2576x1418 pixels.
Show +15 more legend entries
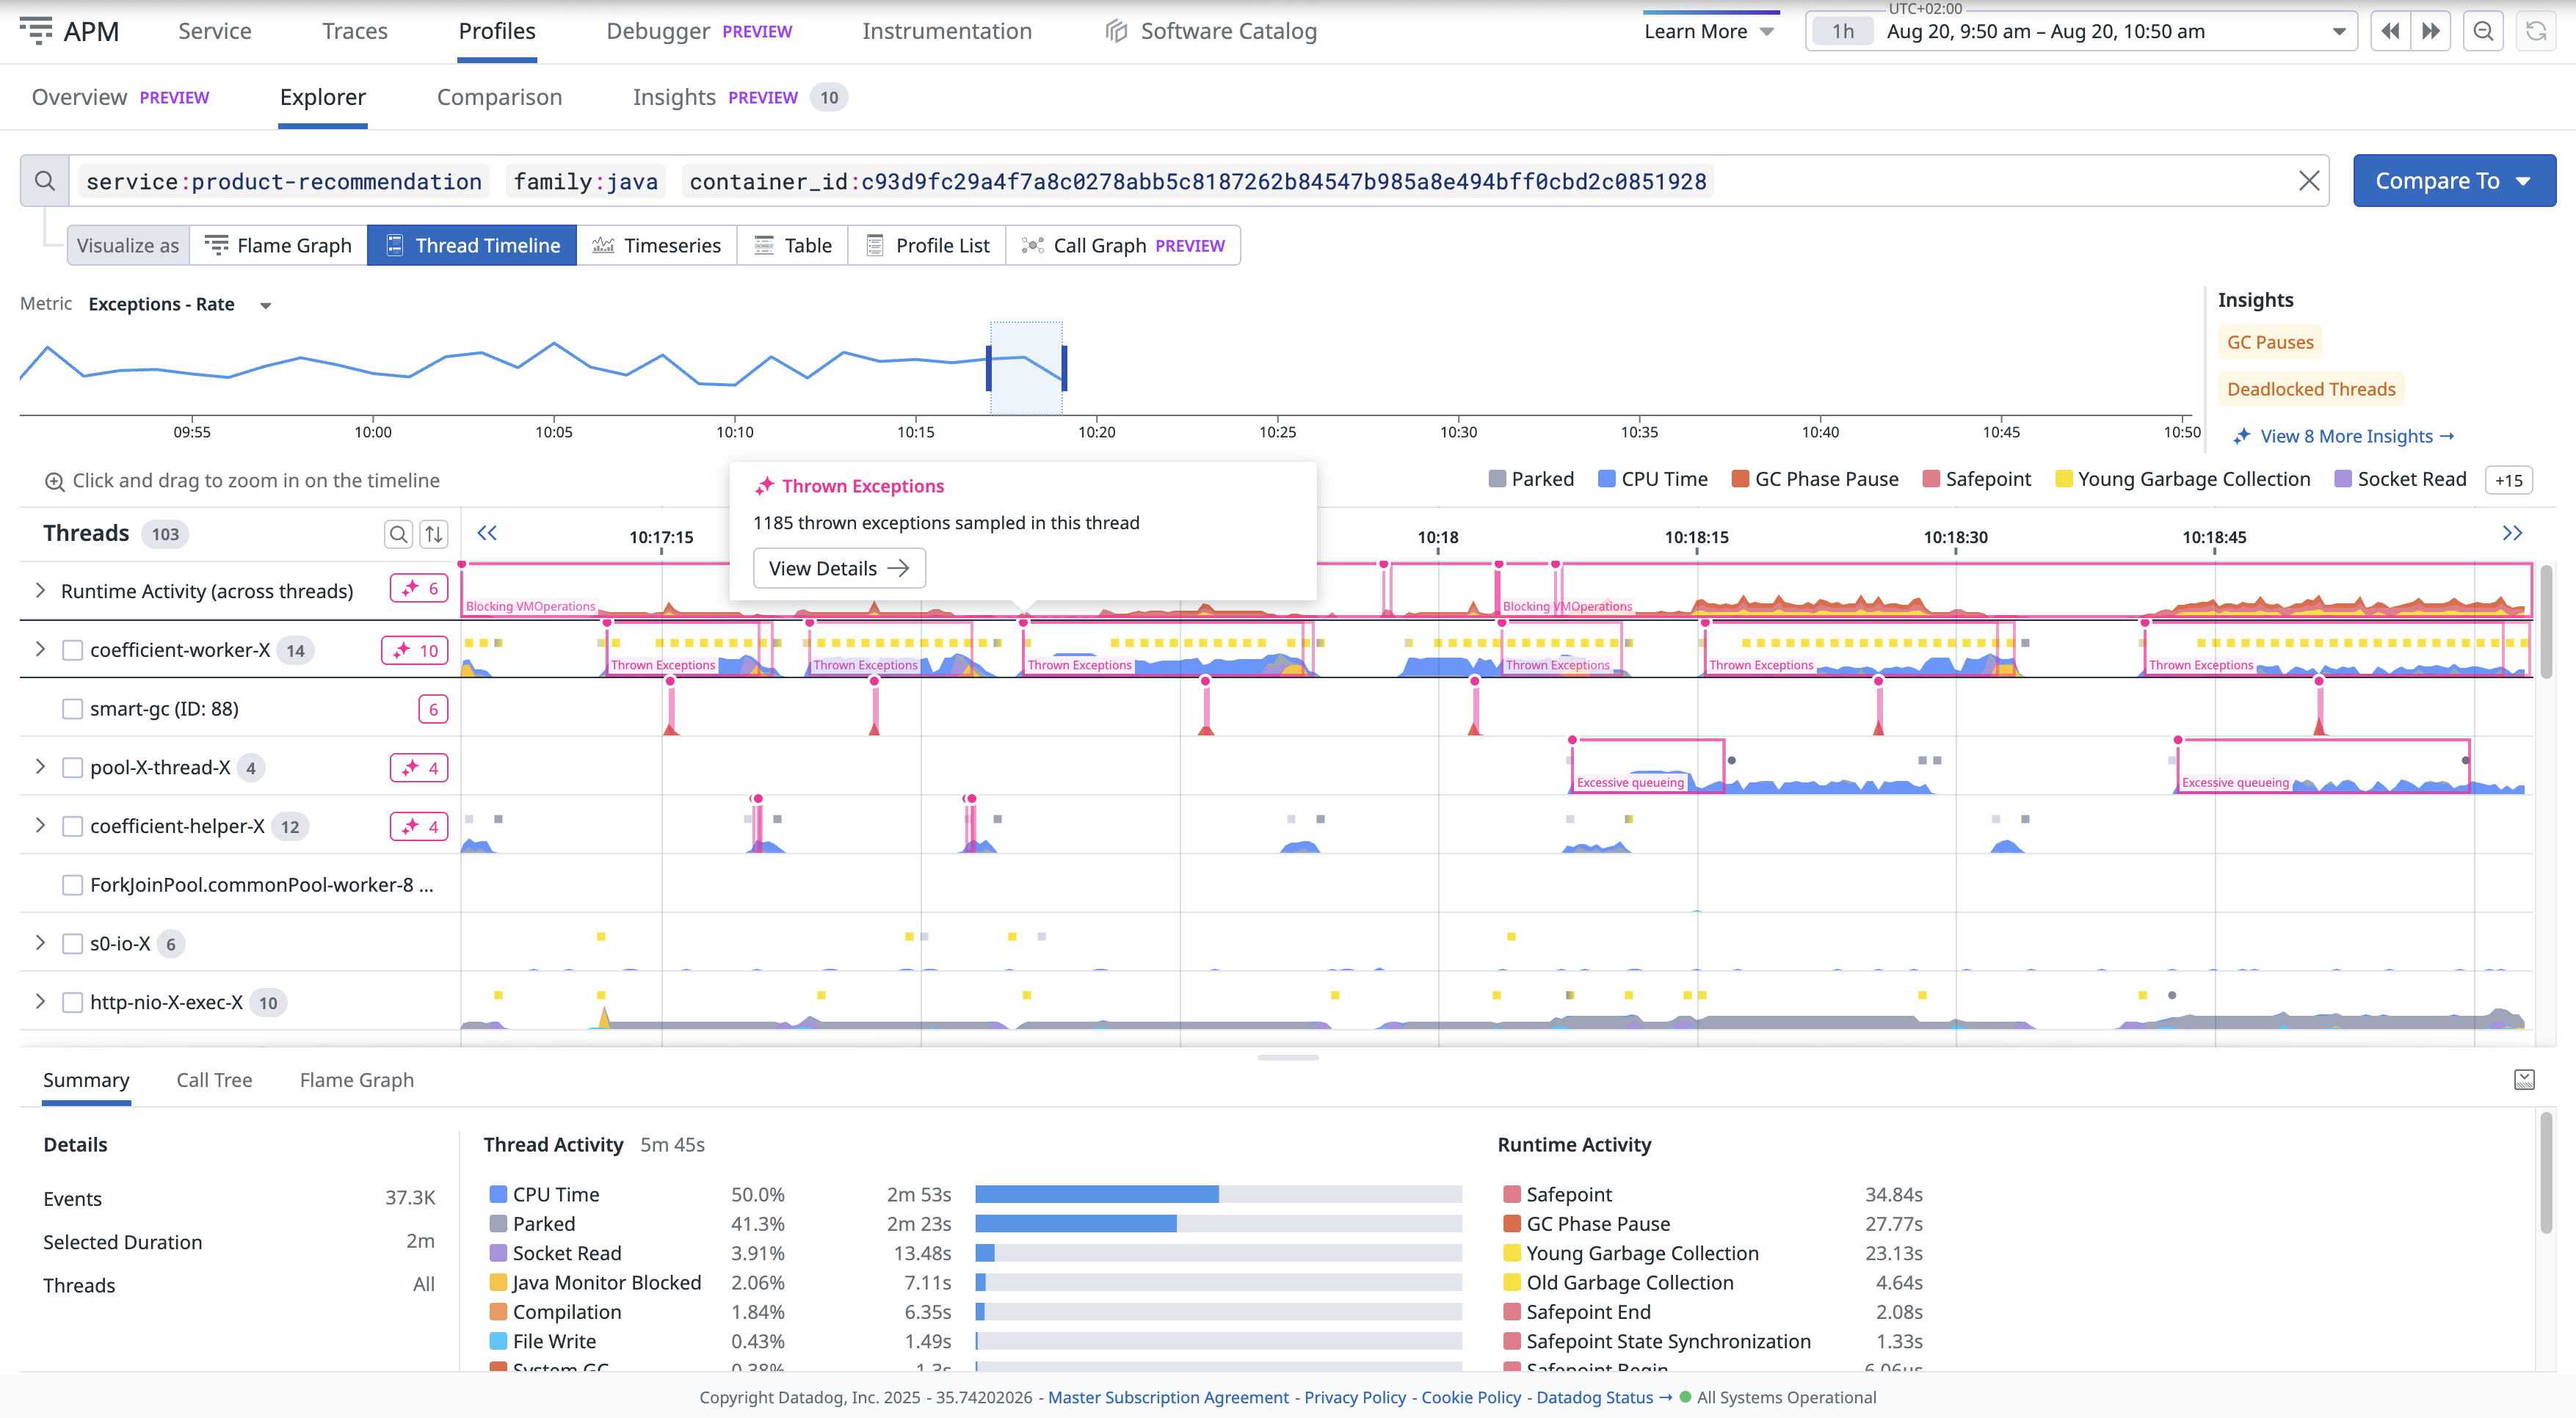[2508, 480]
